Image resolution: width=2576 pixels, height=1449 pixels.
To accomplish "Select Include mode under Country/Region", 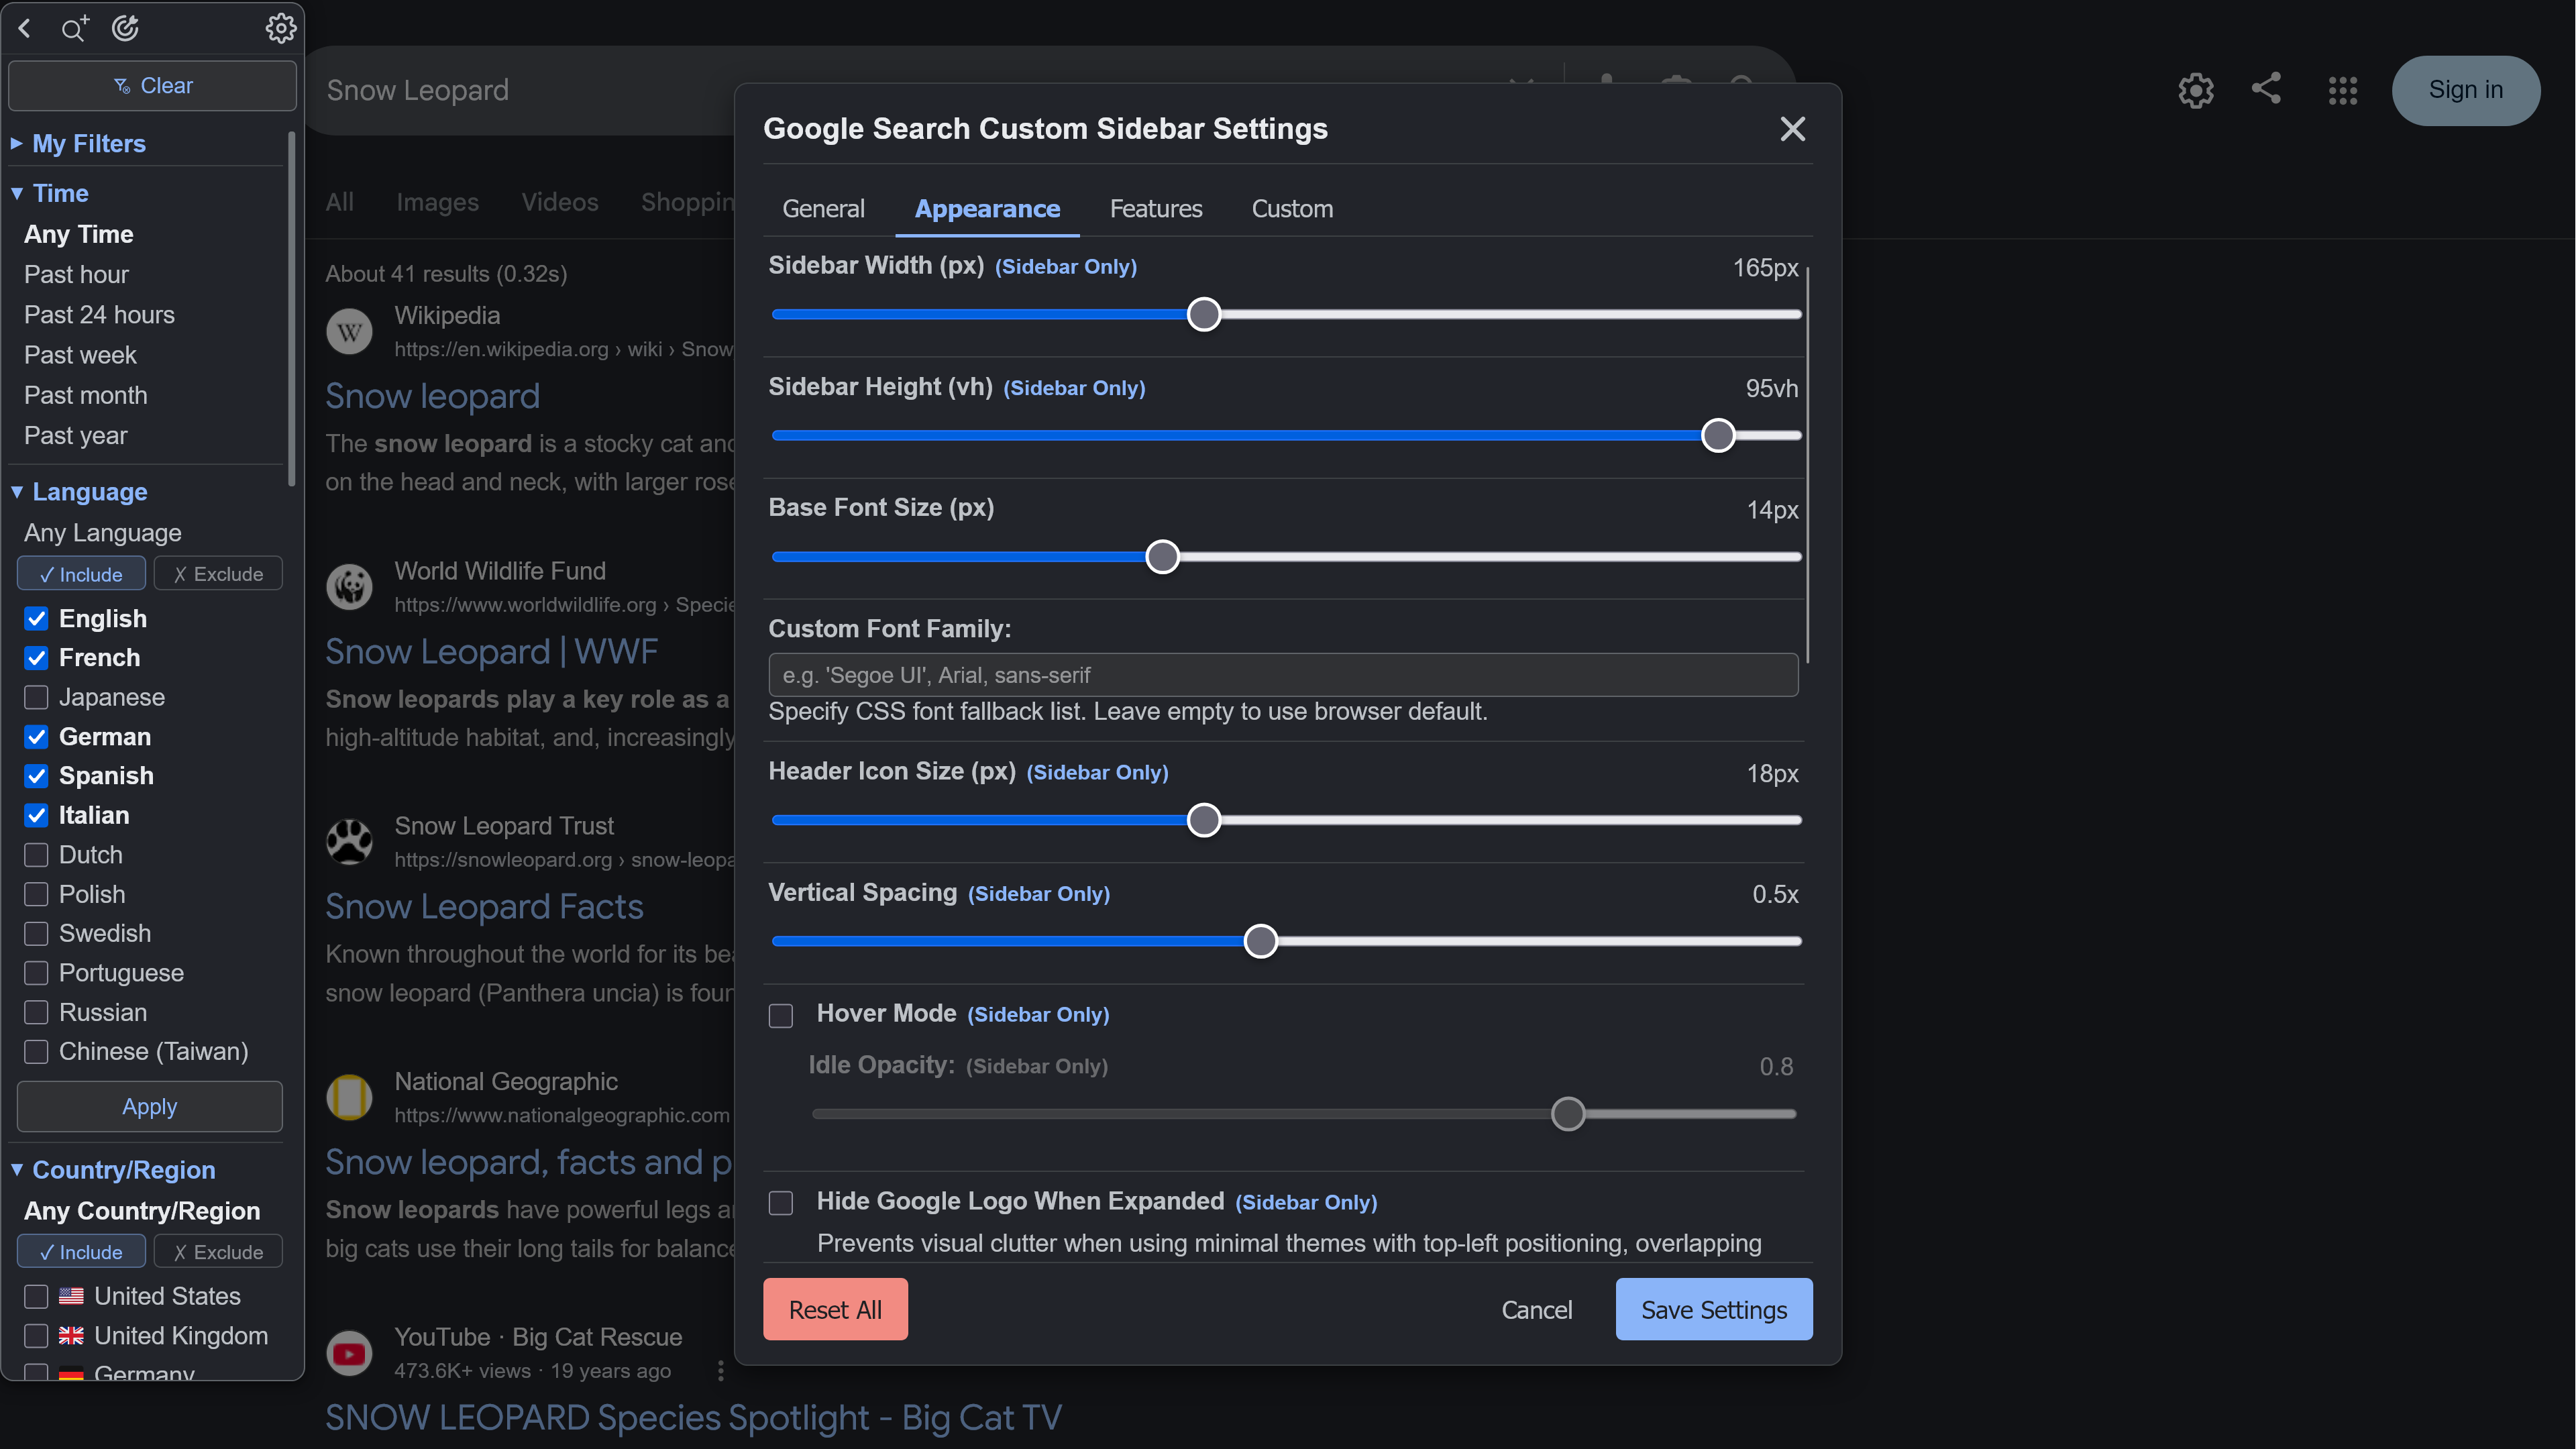I will (x=81, y=1252).
